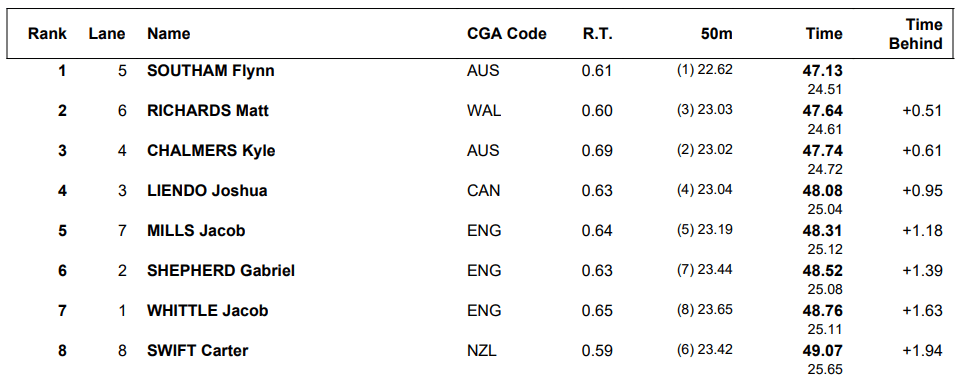
Task: Click the CGA Code column header
Action: 507,34
